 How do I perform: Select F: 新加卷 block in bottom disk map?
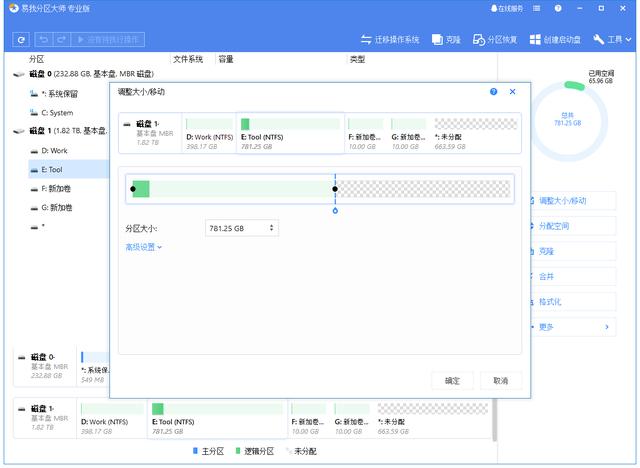click(309, 419)
